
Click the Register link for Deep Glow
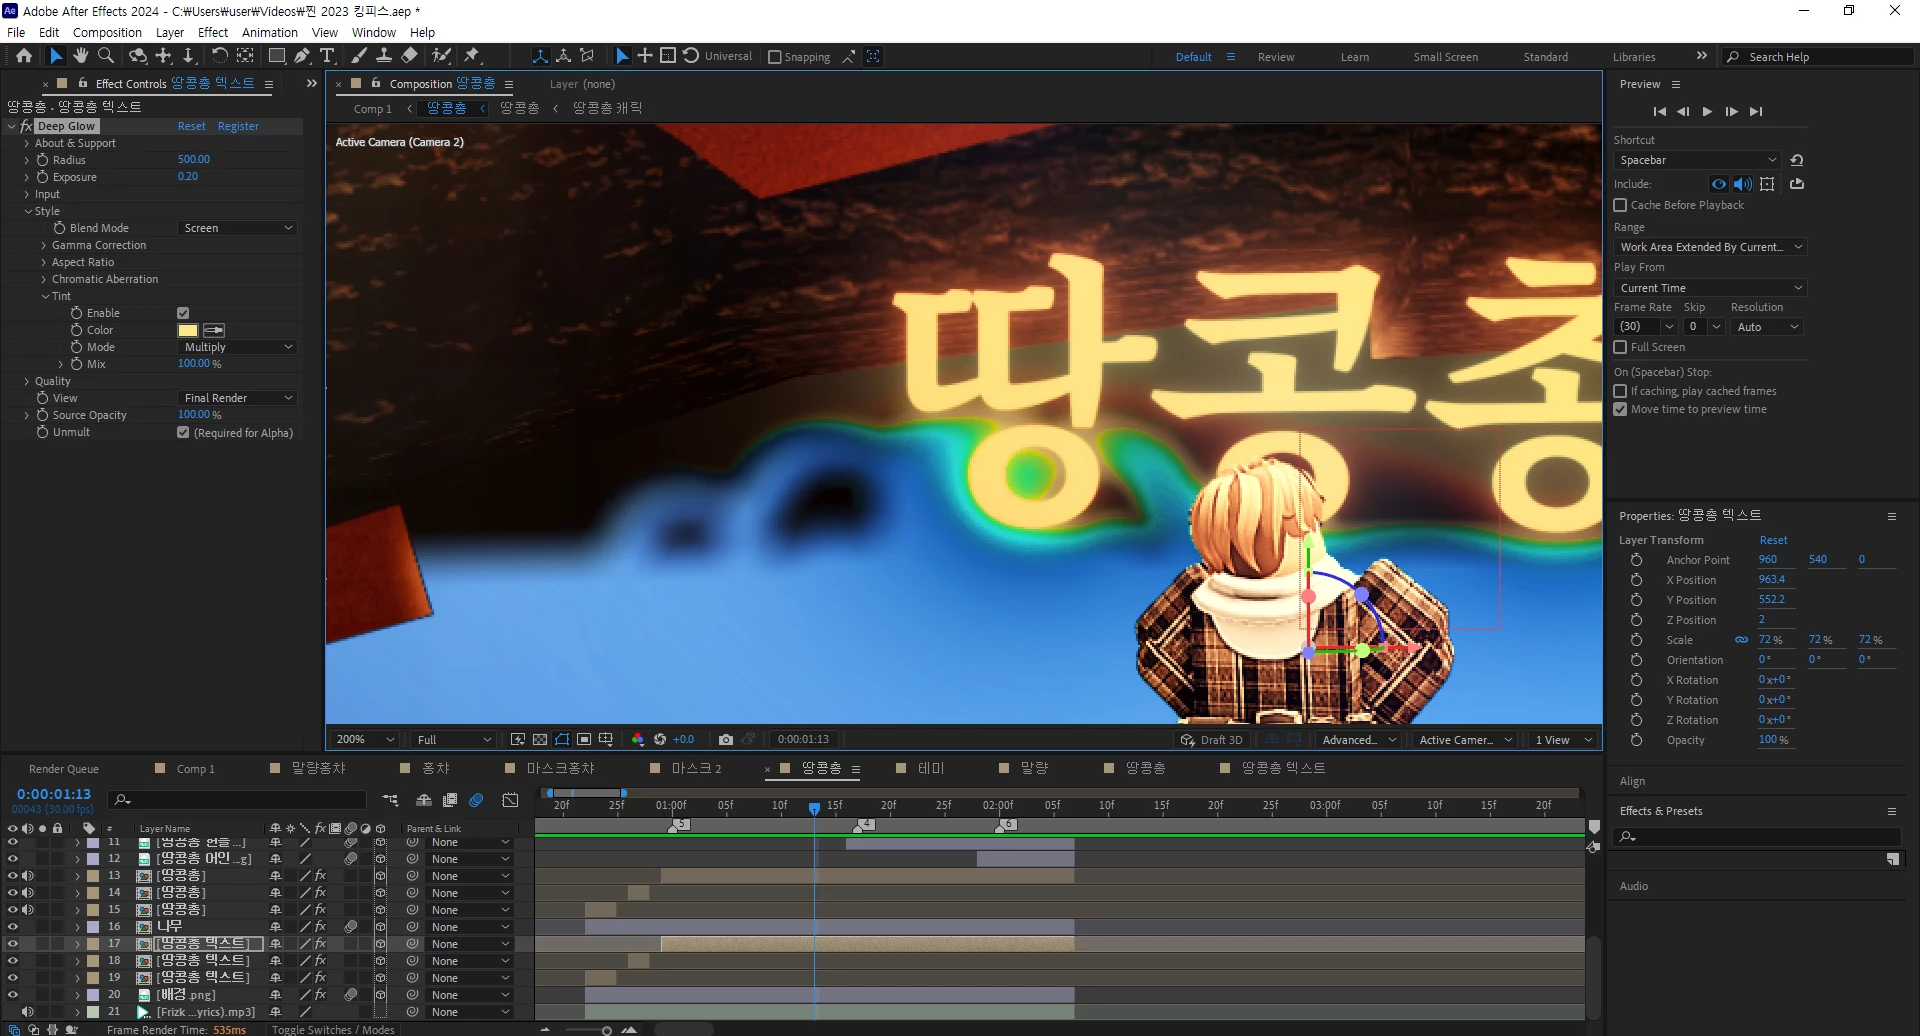tap(238, 126)
